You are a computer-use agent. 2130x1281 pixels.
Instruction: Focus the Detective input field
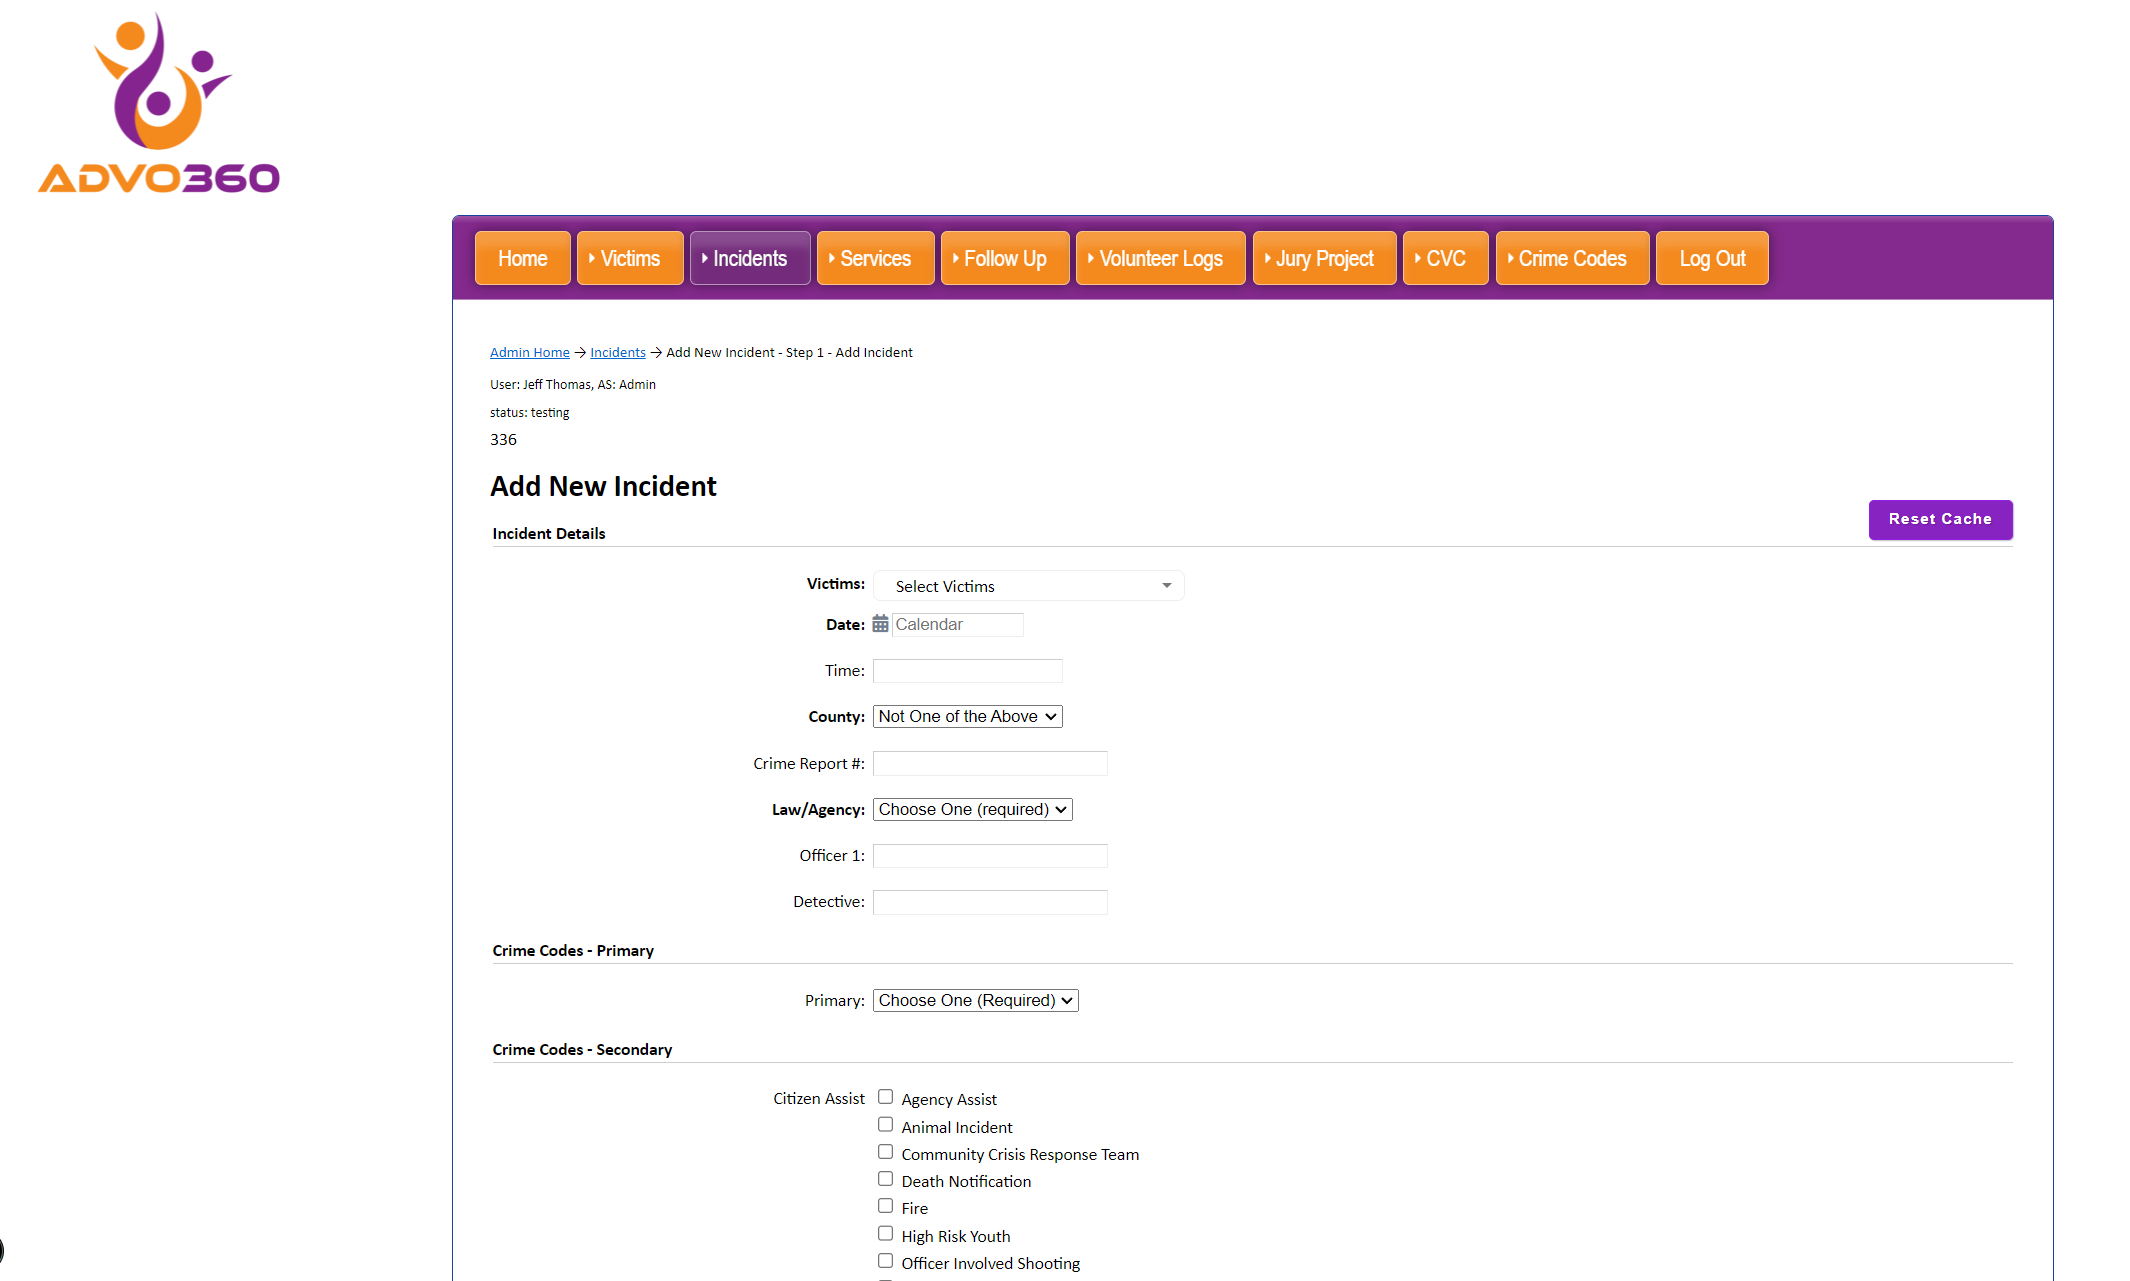(x=990, y=902)
